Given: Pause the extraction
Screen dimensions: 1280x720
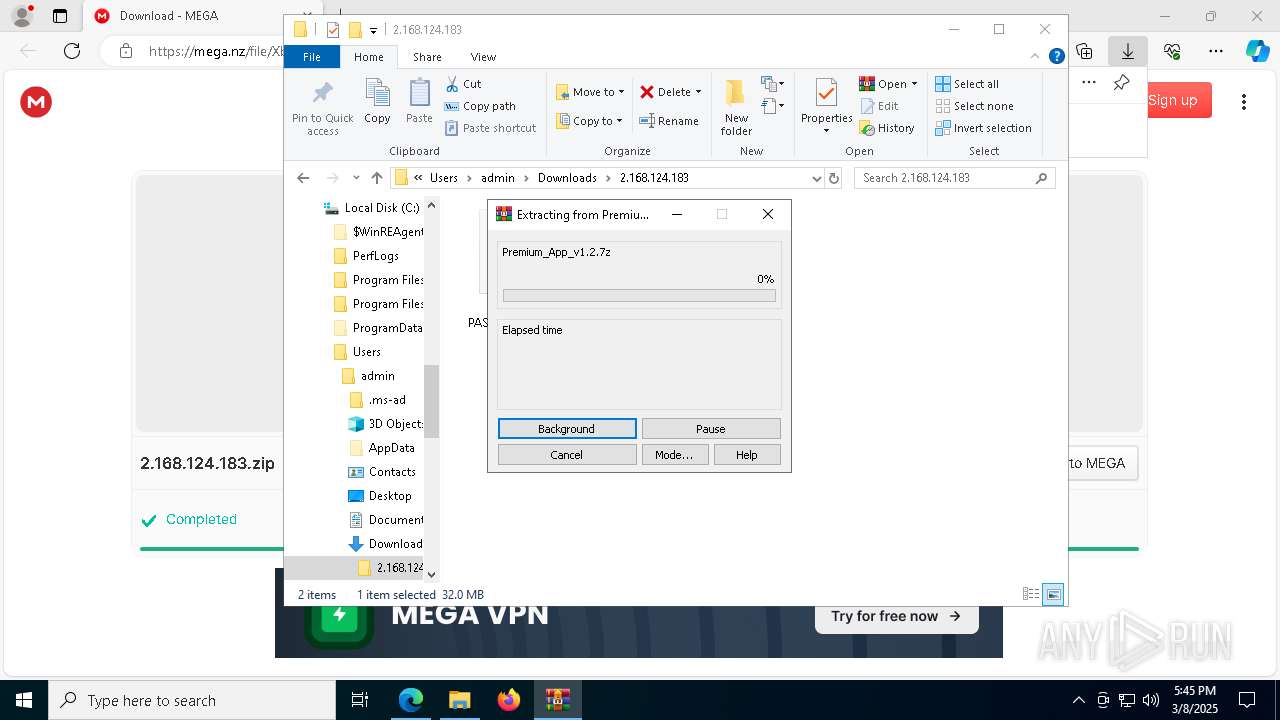Looking at the screenshot, I should click(x=711, y=429).
